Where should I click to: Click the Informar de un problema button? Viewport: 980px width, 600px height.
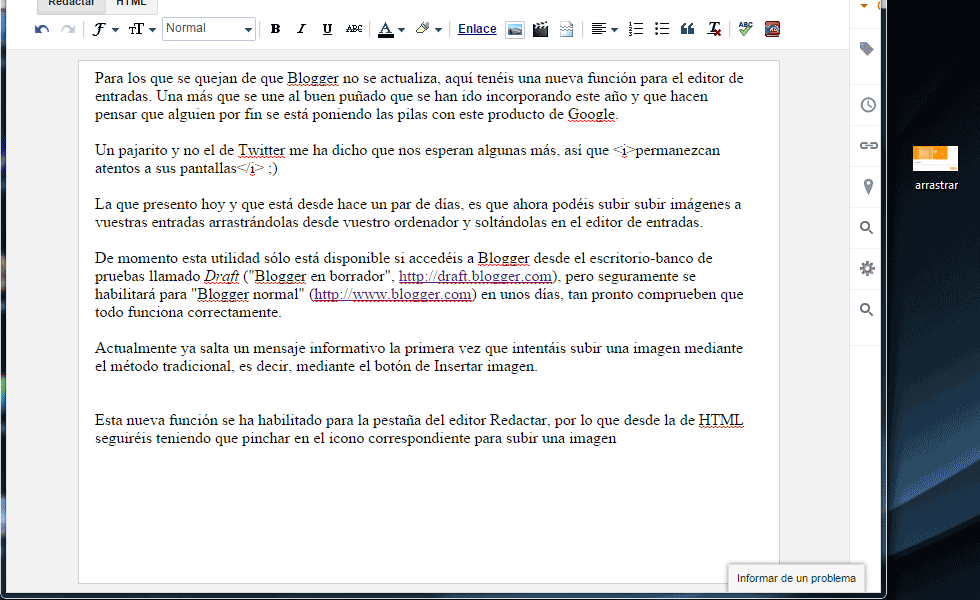coord(796,578)
